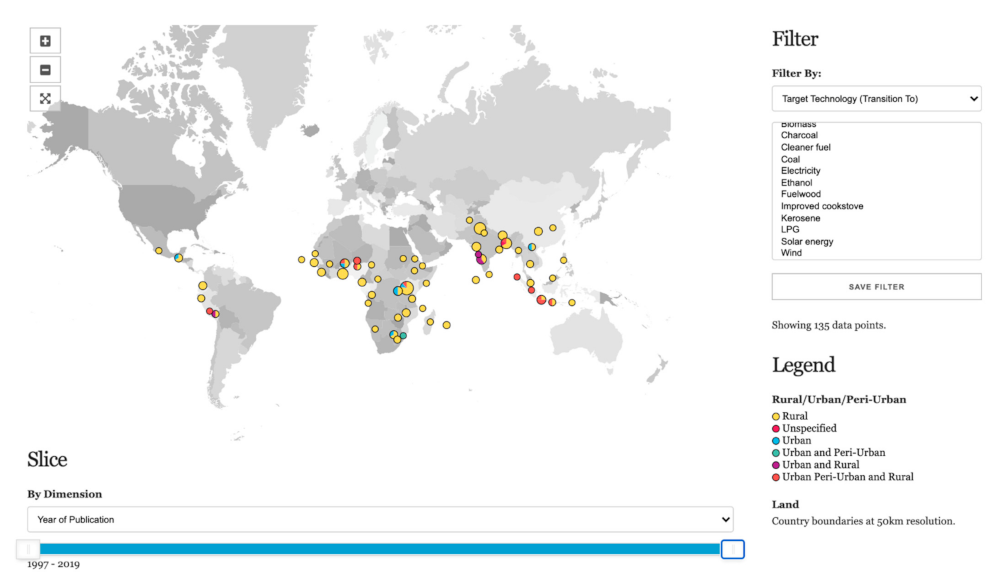This screenshot has height=578, width=1002.
Task: Click the blue Urban legend swatch
Action: (x=776, y=440)
